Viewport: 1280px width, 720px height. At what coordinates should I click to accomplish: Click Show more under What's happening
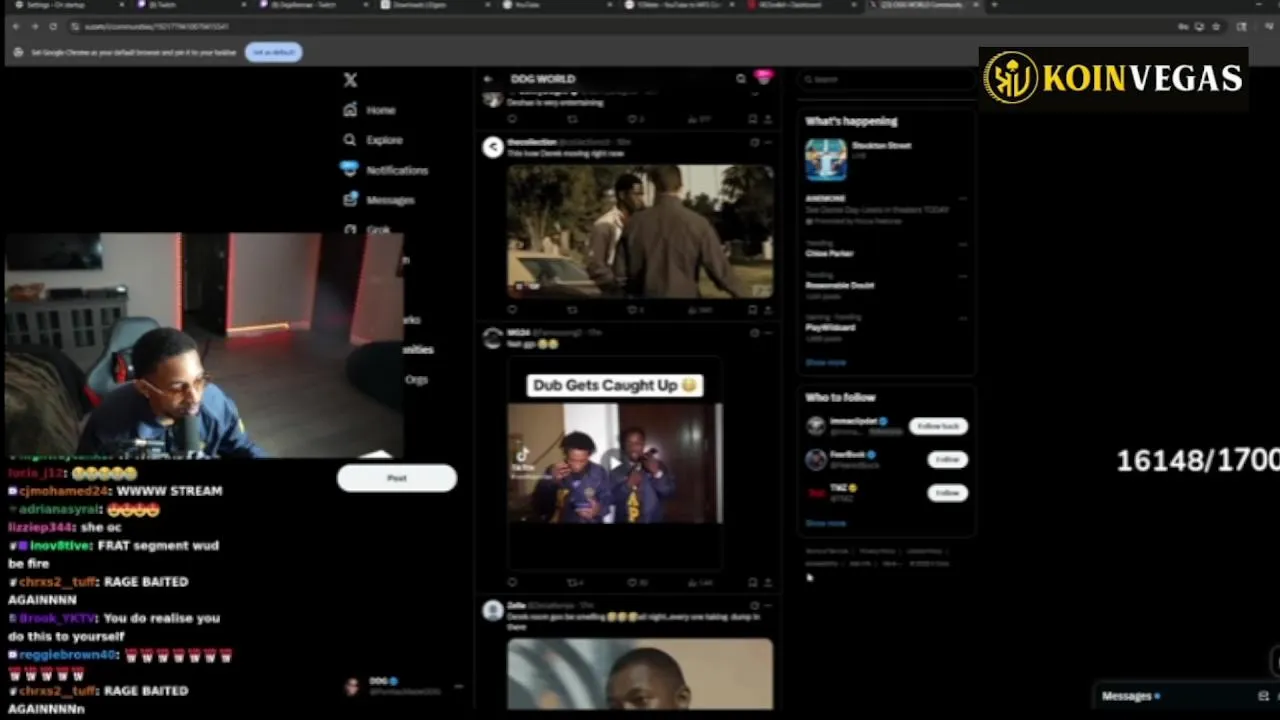pyautogui.click(x=826, y=362)
